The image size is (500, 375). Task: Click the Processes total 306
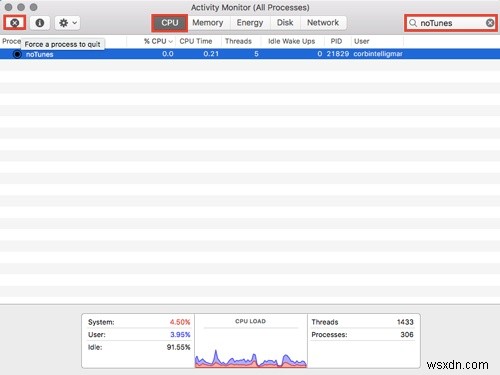(407, 335)
